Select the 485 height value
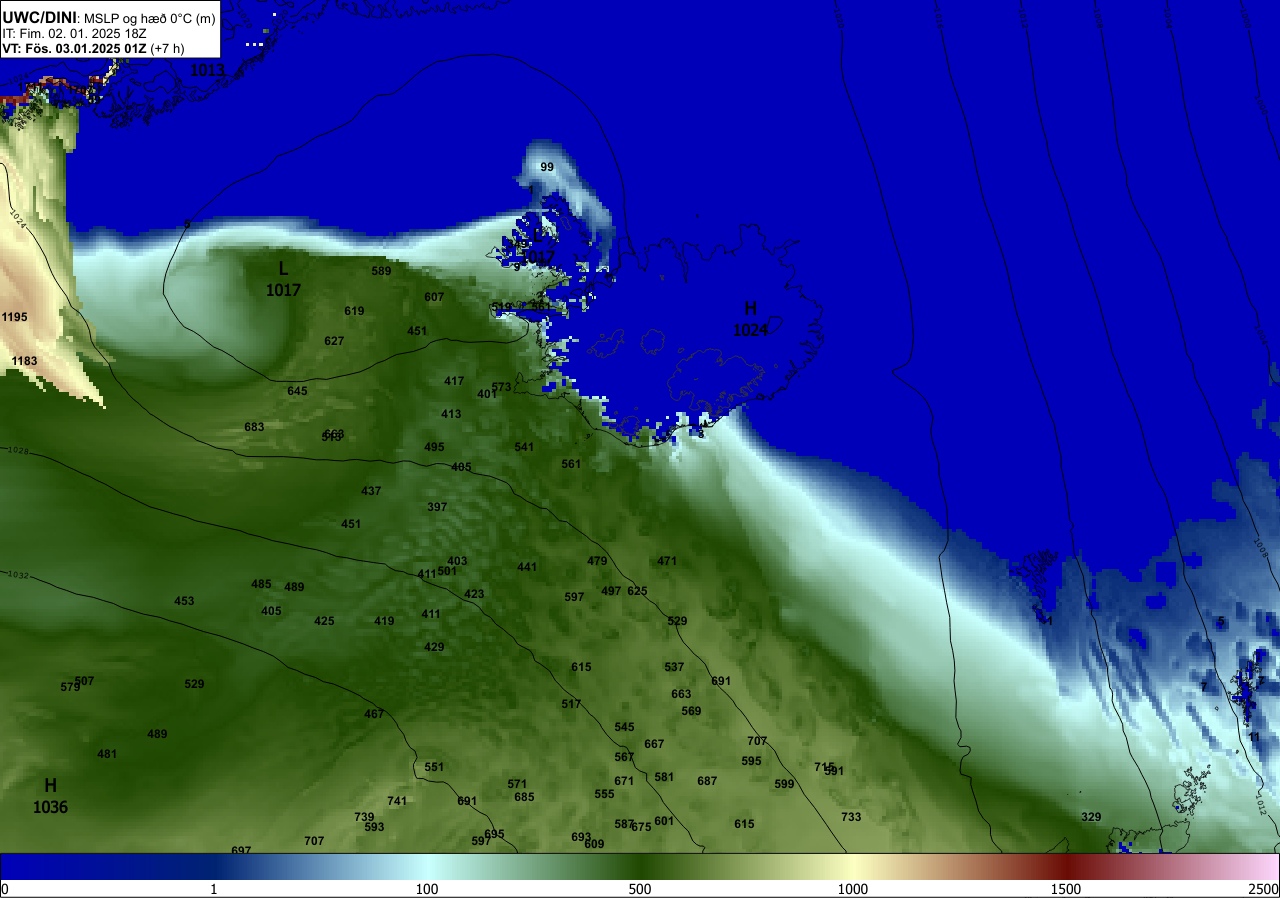The width and height of the screenshot is (1280, 898). click(261, 584)
